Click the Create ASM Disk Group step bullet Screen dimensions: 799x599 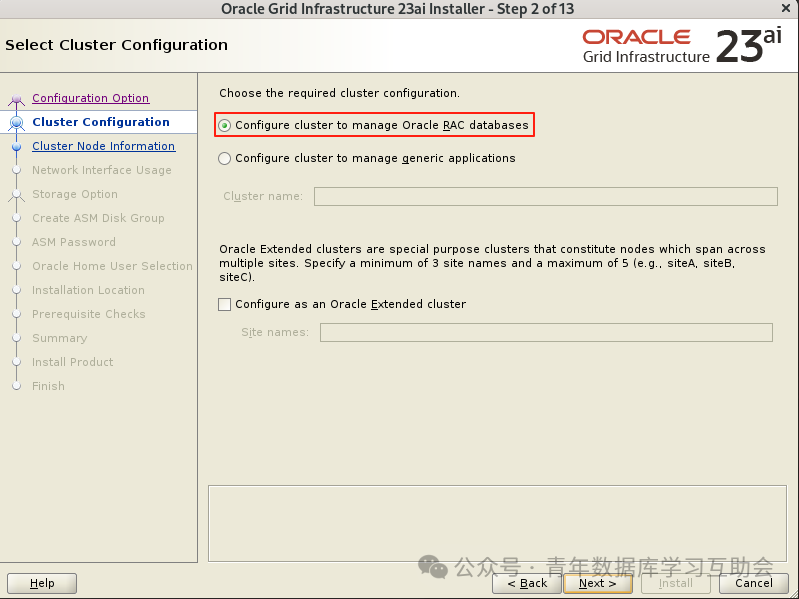point(16,218)
